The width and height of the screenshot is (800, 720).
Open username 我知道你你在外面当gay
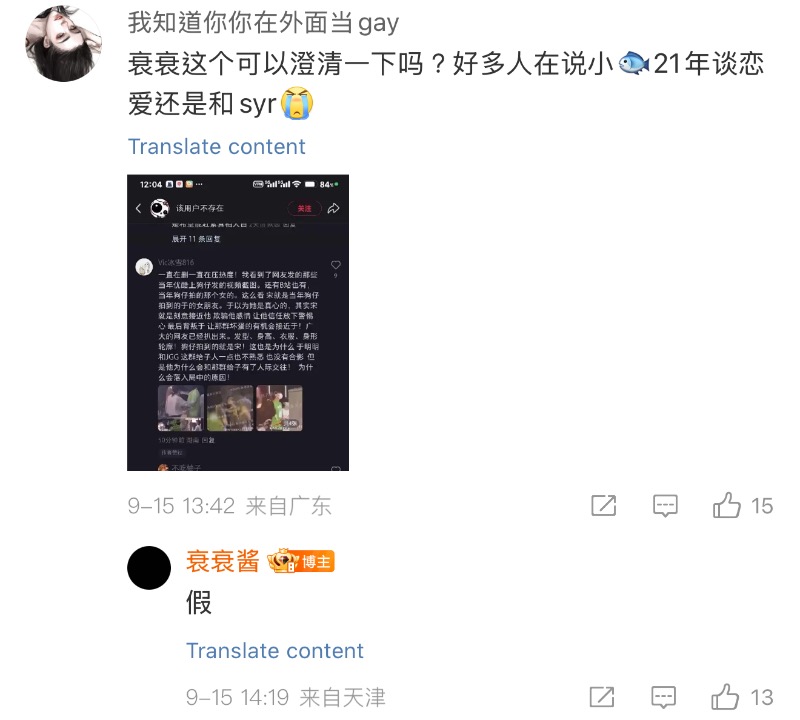pyautogui.click(x=263, y=23)
